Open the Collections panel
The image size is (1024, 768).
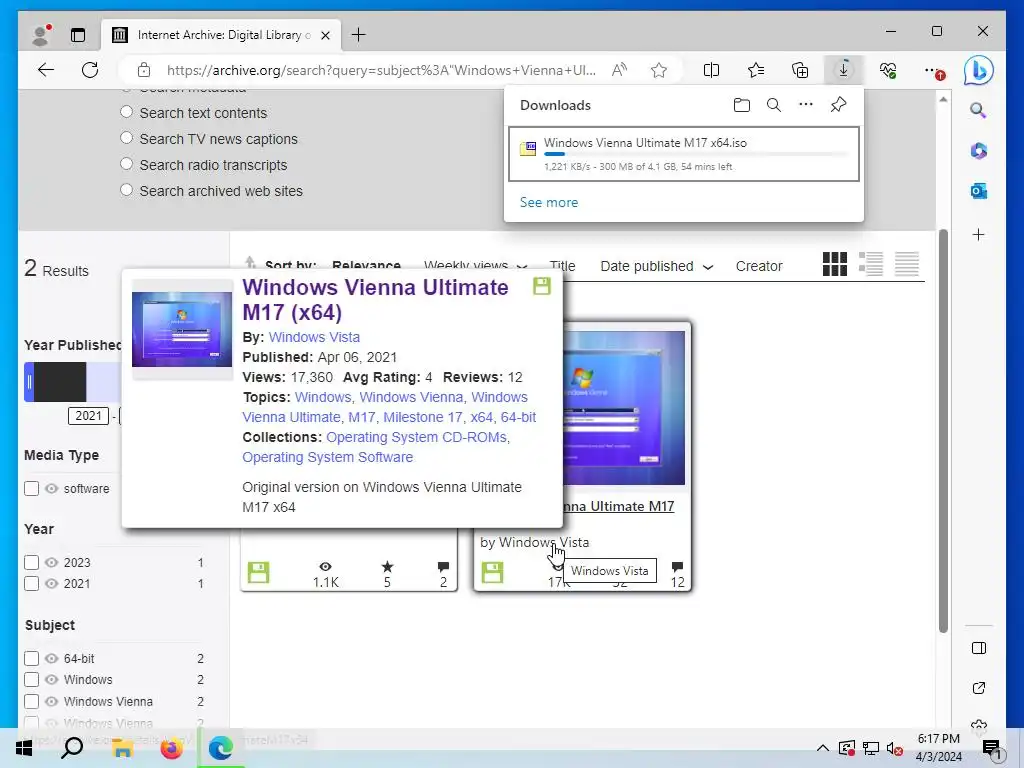pos(800,70)
